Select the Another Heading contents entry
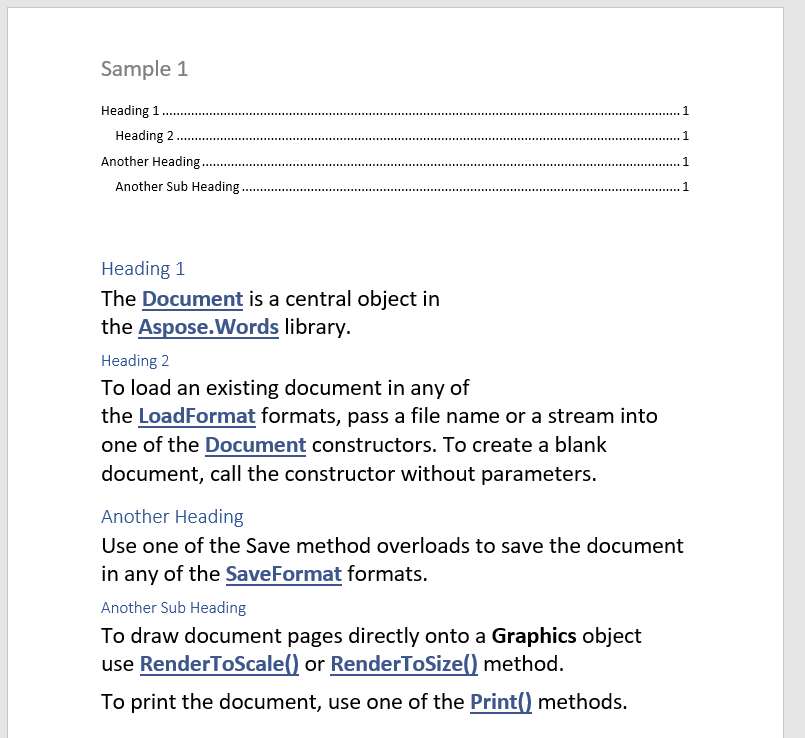 click(150, 161)
